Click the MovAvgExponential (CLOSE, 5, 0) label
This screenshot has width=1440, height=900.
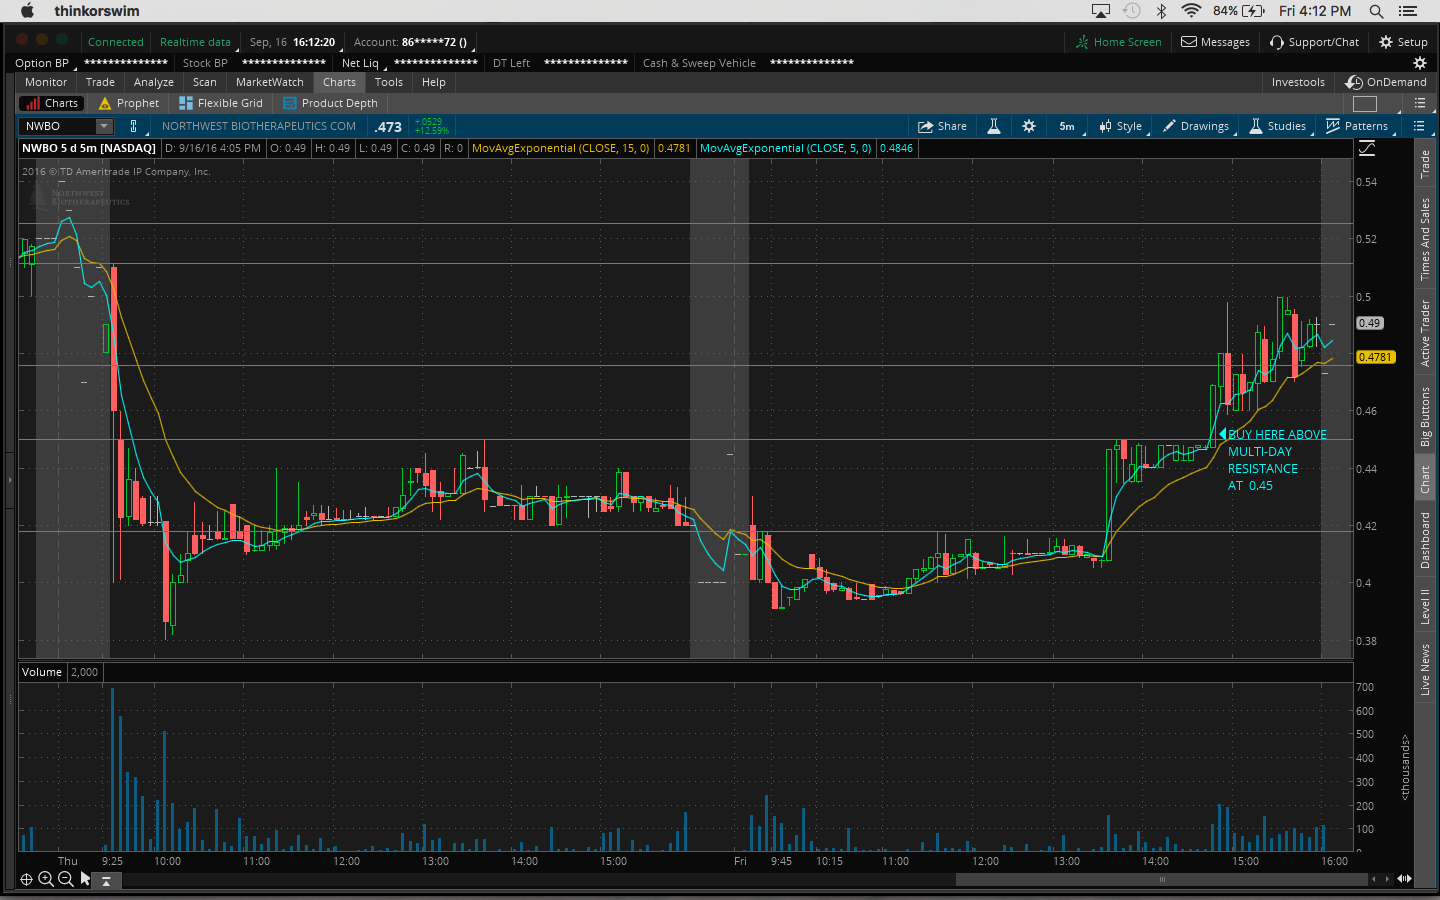786,148
